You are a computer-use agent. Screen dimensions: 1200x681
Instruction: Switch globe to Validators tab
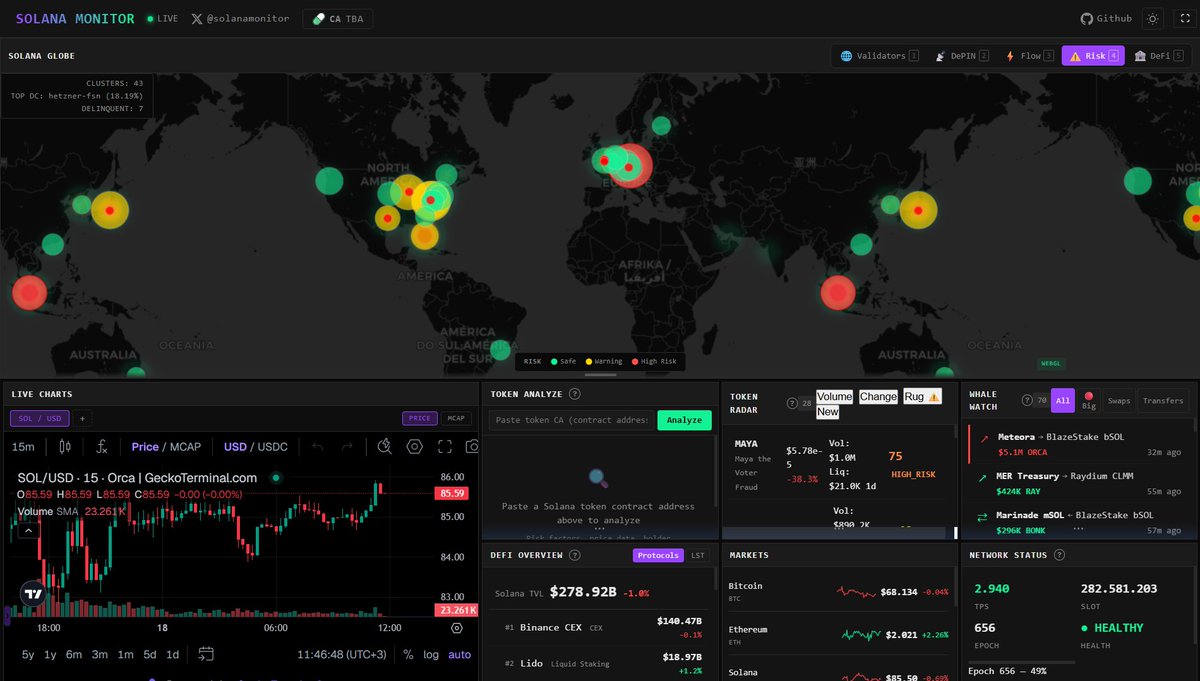[879, 56]
